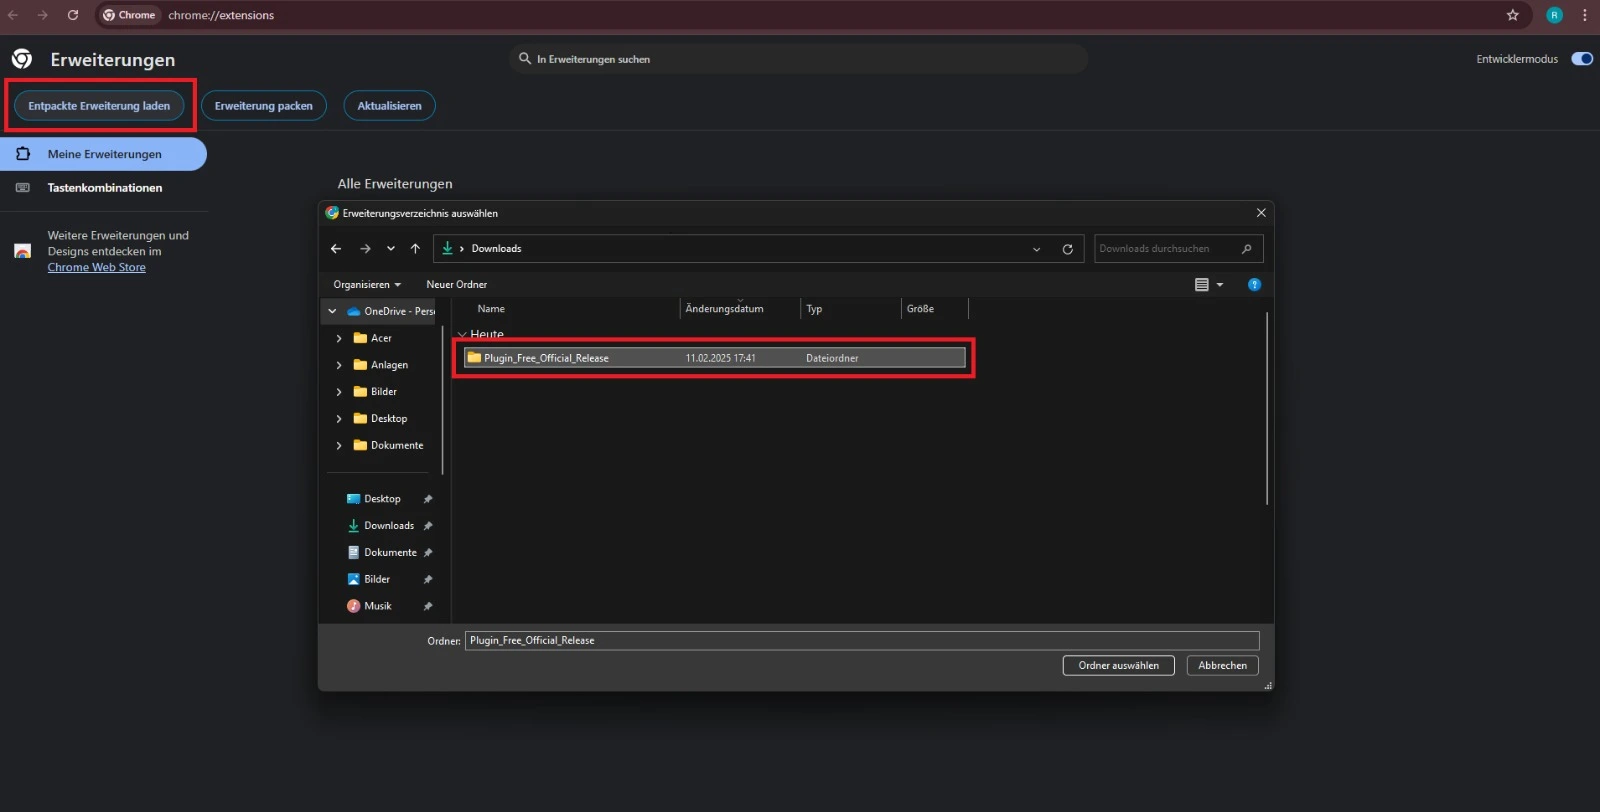Open the Chrome profile avatar

pyautogui.click(x=1554, y=15)
